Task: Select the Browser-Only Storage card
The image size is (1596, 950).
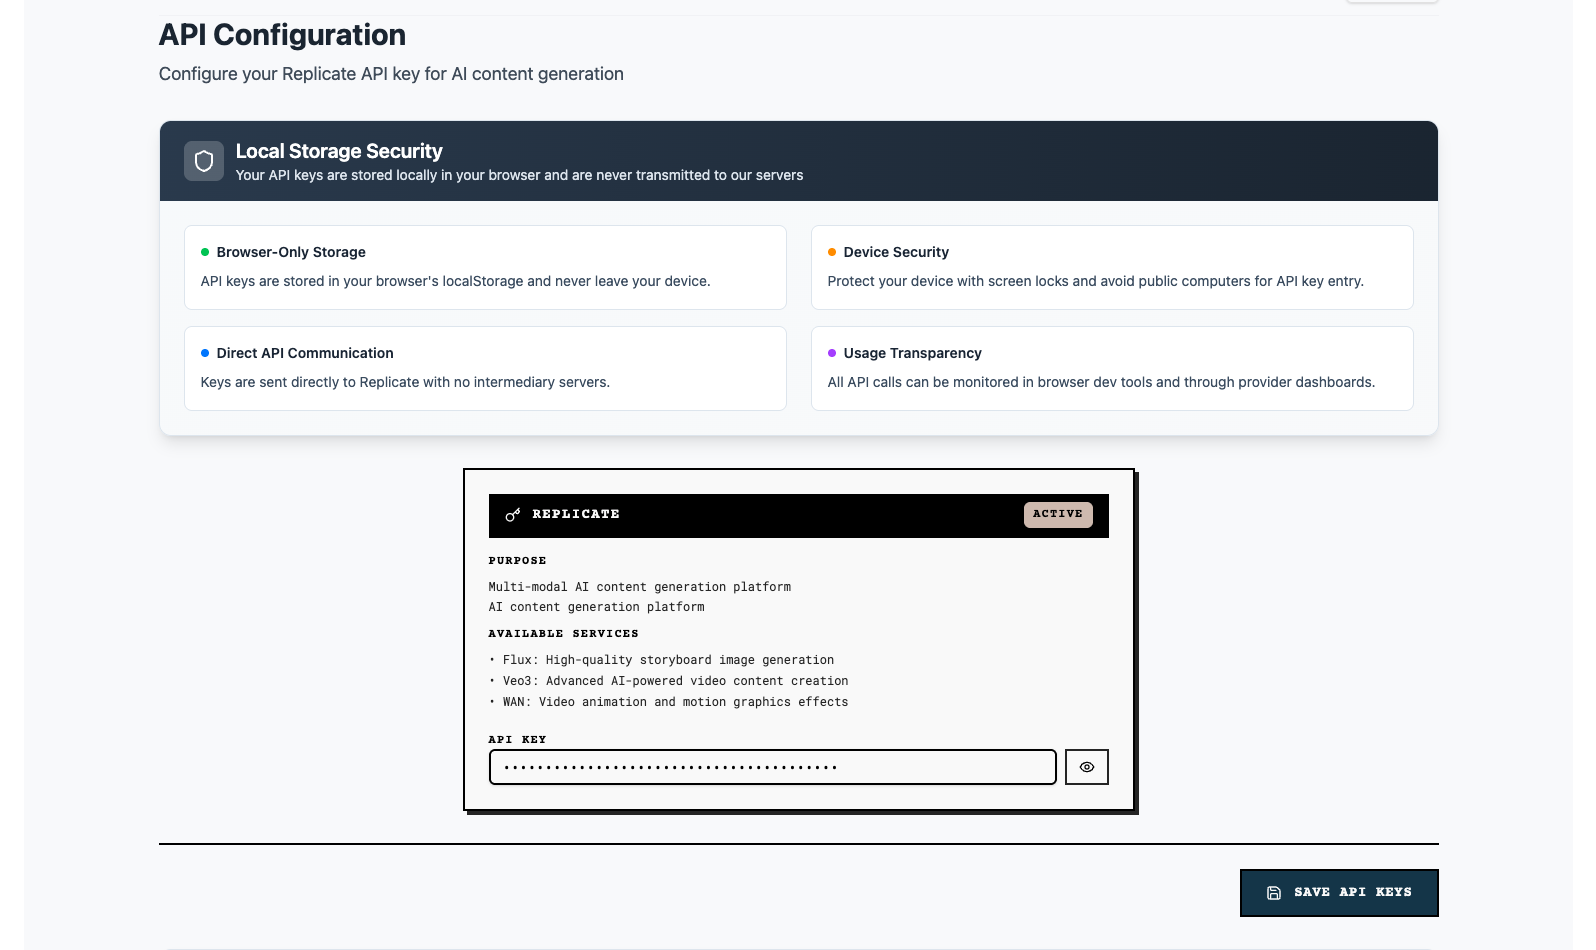Action: 485,267
